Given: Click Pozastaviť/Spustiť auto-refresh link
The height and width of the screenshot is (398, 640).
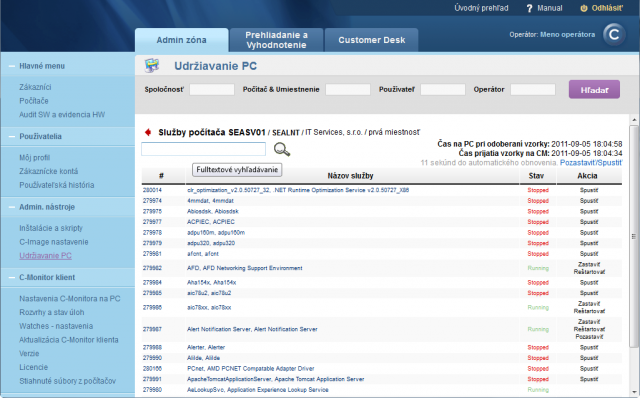Looking at the screenshot, I should 591,162.
